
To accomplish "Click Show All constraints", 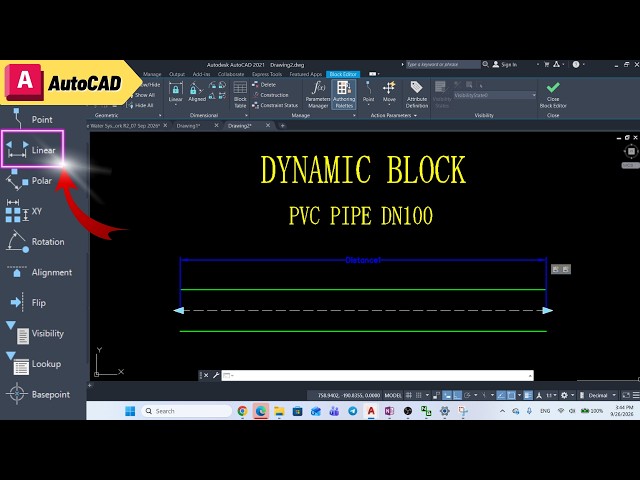I will click(143, 95).
